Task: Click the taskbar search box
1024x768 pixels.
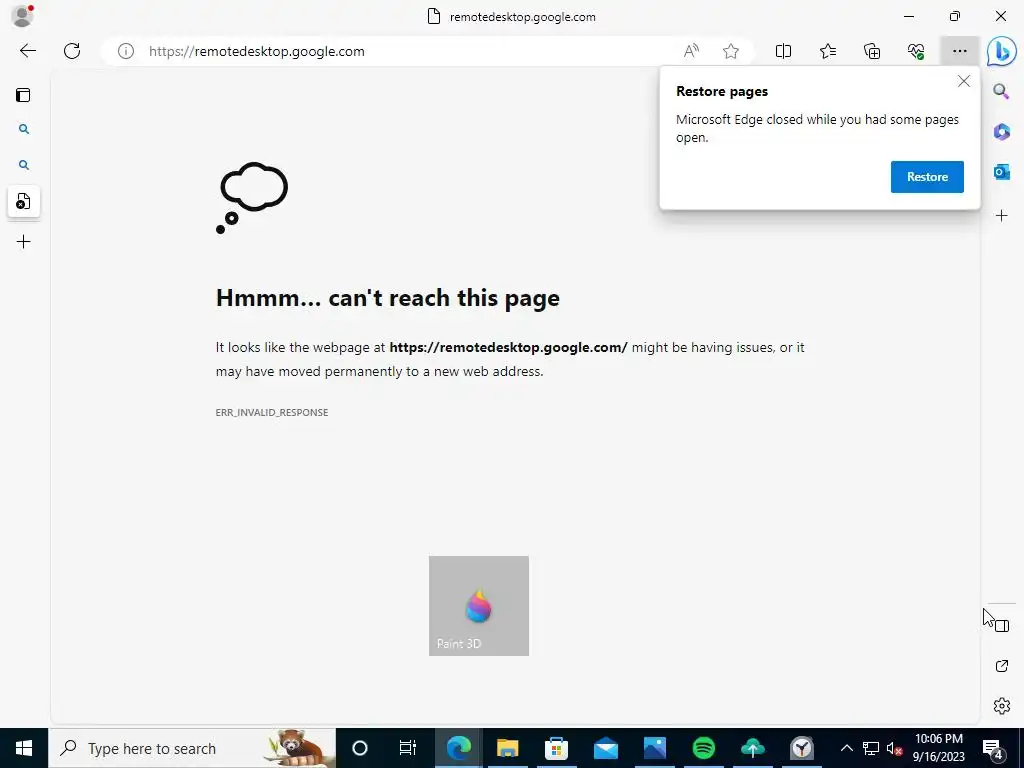Action: [192, 748]
